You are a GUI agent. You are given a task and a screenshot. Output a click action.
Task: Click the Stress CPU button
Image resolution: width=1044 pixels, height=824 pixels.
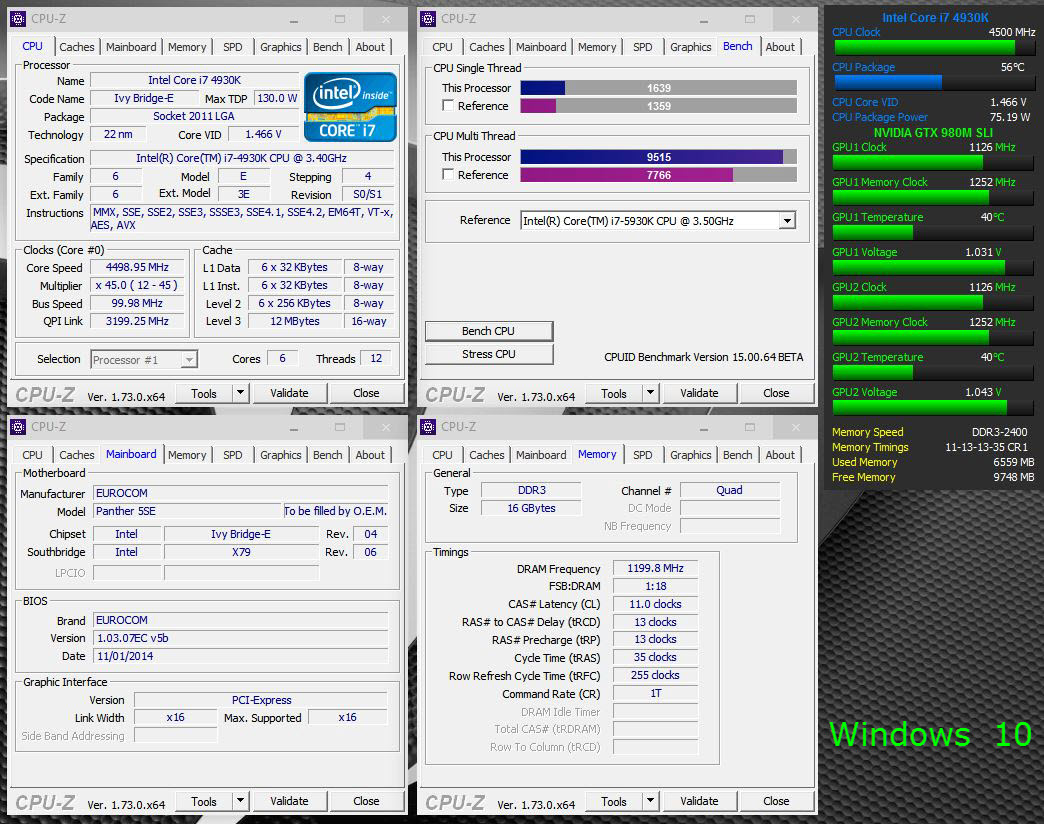coord(489,354)
